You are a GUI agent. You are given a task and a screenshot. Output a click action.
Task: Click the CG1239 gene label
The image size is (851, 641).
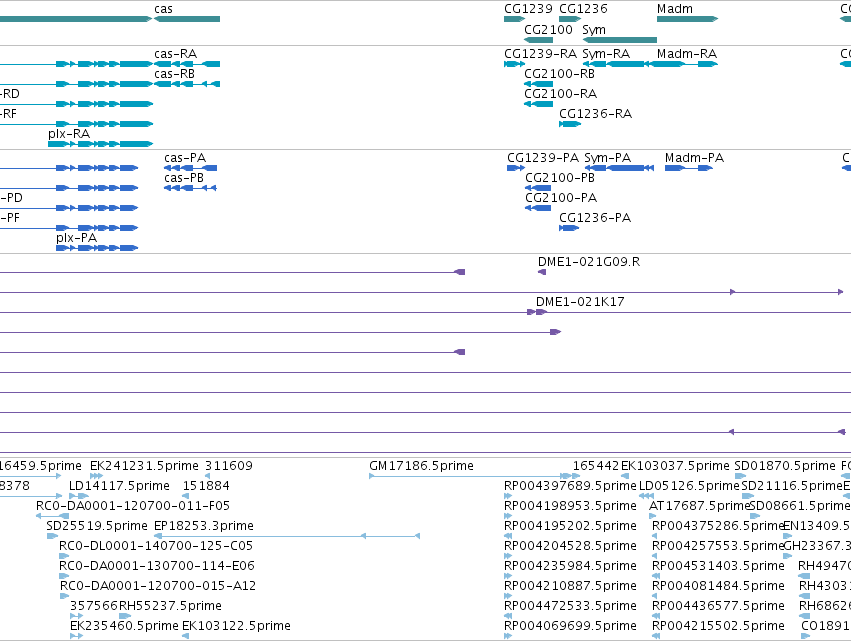[x=528, y=9]
